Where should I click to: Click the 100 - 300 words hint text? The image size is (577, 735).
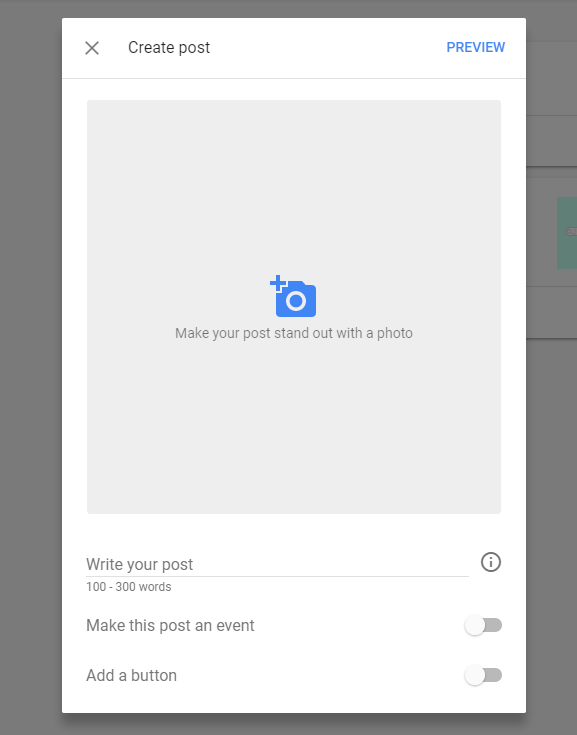coord(128,587)
